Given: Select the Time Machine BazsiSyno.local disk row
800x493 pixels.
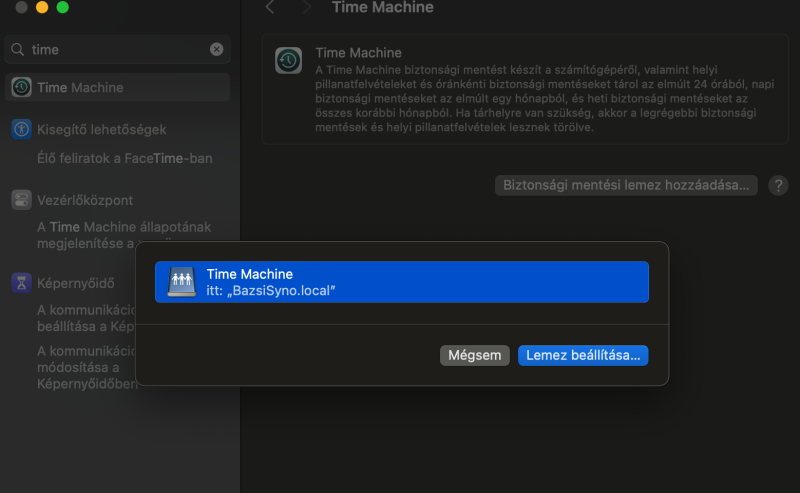Looking at the screenshot, I should [402, 282].
